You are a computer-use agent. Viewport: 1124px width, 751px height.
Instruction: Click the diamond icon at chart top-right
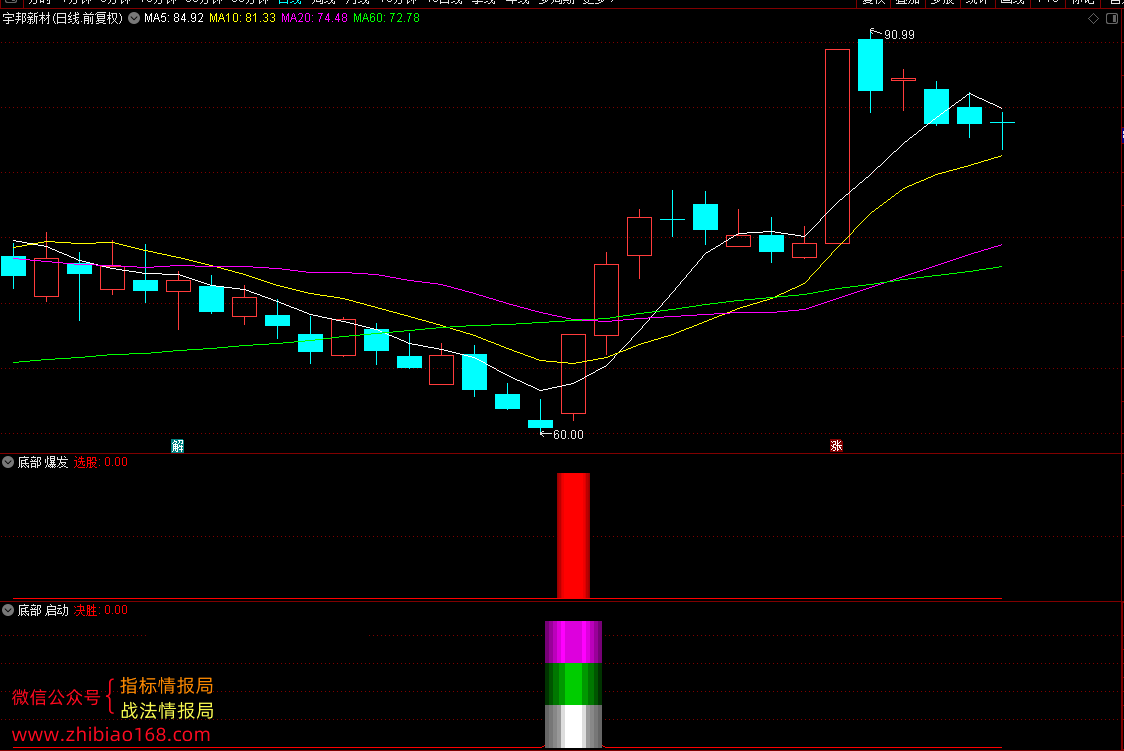tap(1093, 19)
